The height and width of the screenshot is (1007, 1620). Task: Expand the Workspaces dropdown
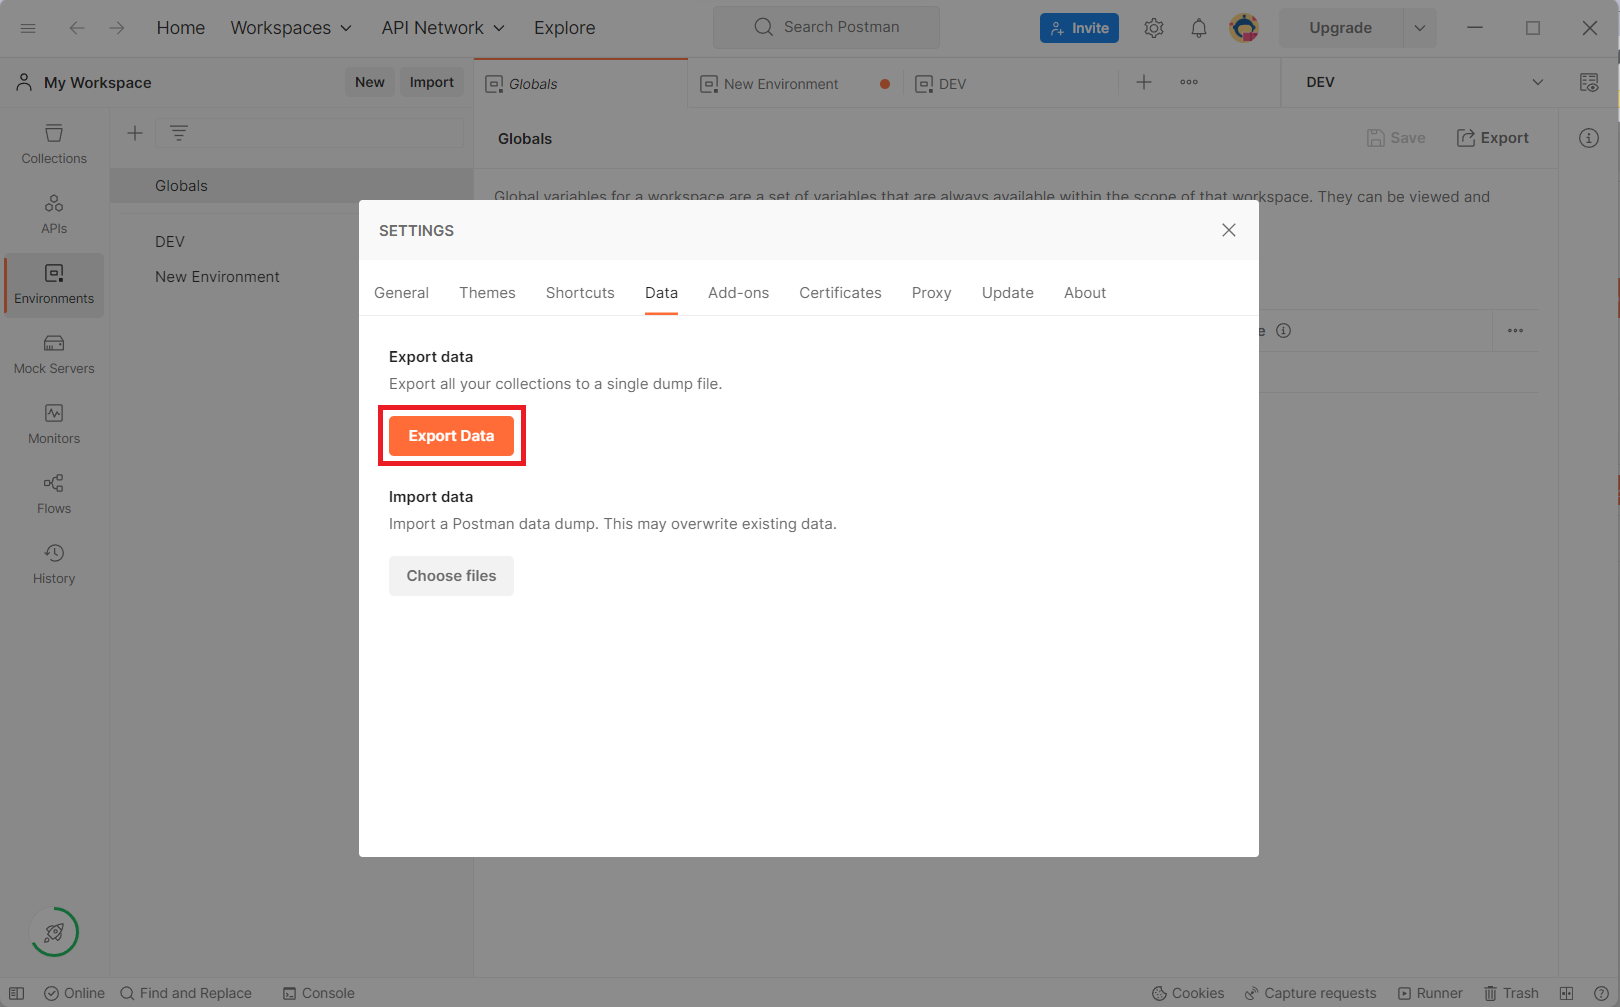tap(291, 28)
